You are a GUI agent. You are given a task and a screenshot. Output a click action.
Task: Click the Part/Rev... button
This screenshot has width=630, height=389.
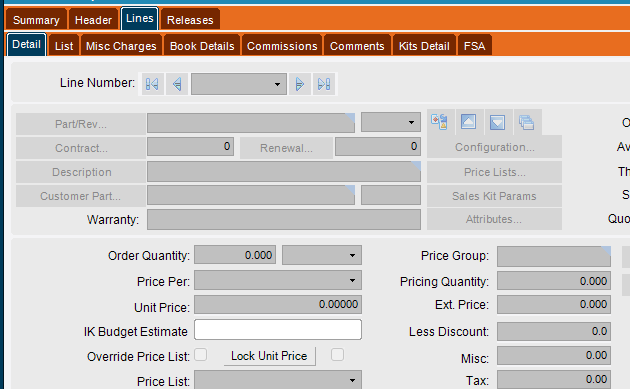pos(81,124)
